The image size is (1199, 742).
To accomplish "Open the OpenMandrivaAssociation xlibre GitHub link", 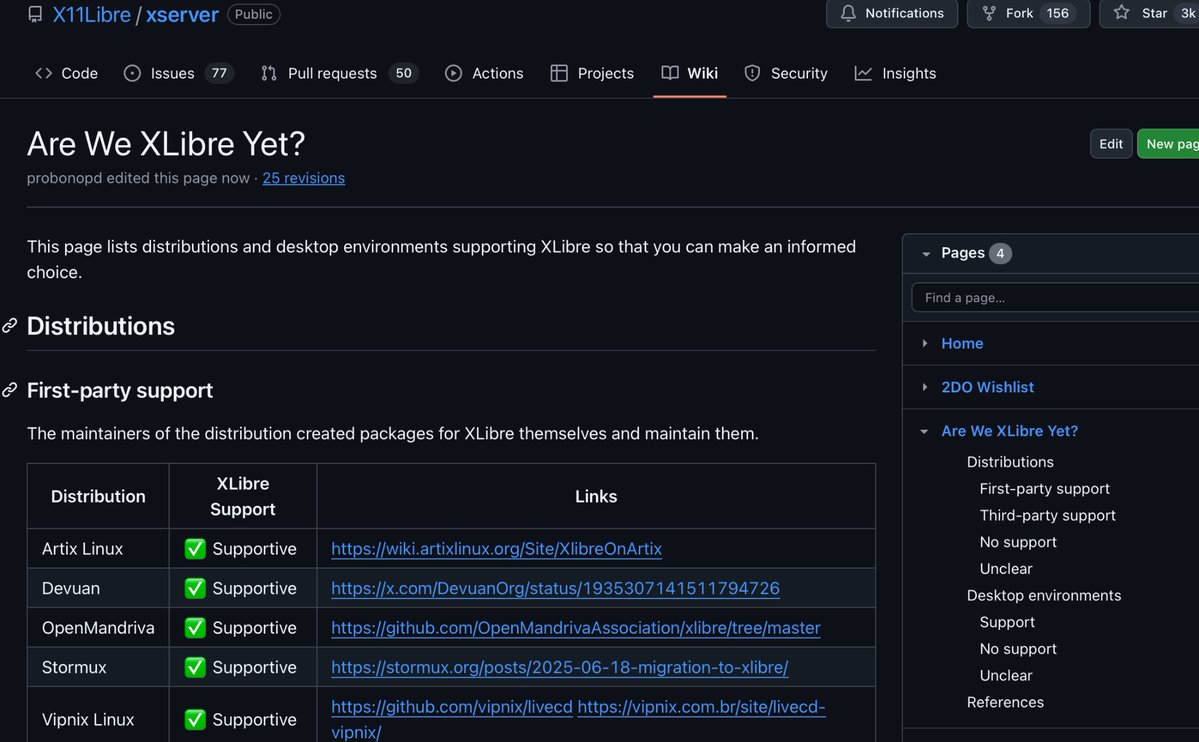I will (576, 628).
